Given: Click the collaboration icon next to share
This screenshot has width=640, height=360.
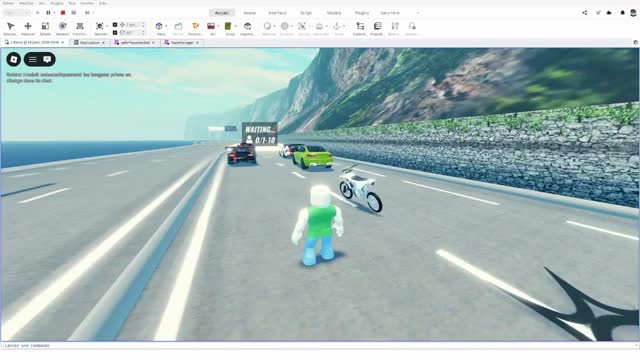Looking at the screenshot, I should pyautogui.click(x=598, y=13).
